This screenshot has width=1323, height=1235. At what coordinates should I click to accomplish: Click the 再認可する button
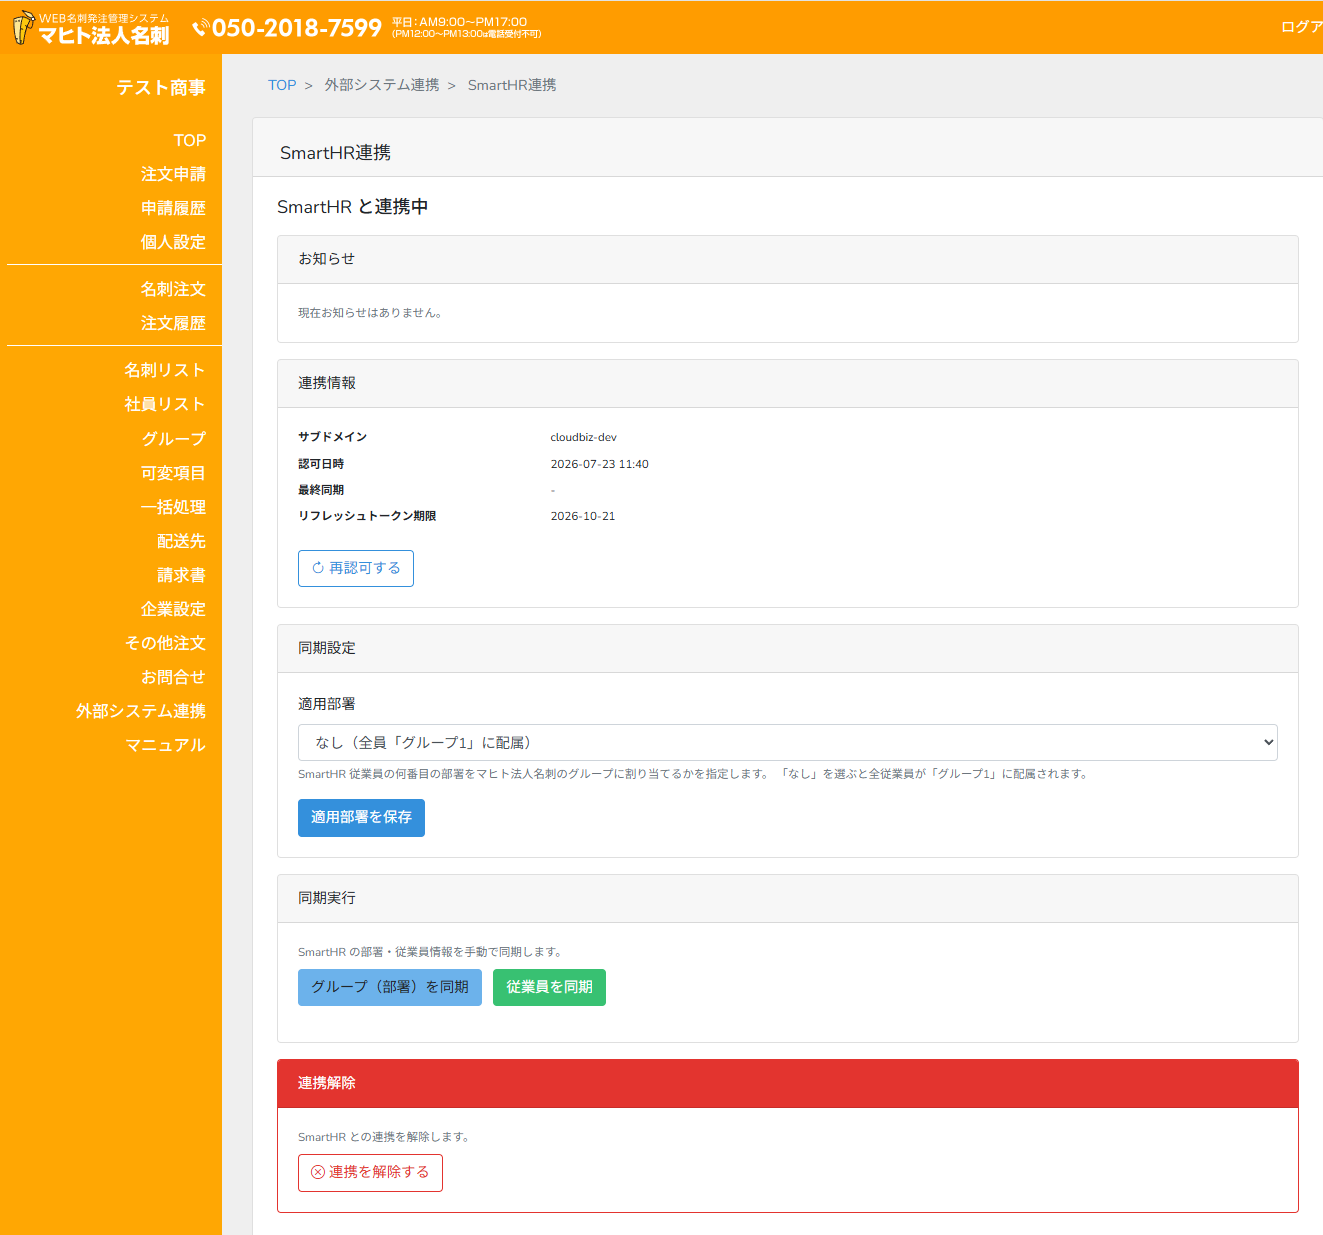(x=356, y=568)
